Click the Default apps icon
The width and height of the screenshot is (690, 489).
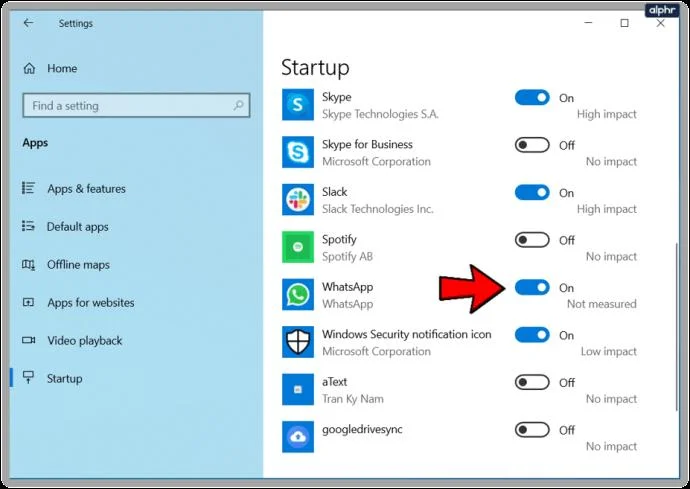point(28,226)
